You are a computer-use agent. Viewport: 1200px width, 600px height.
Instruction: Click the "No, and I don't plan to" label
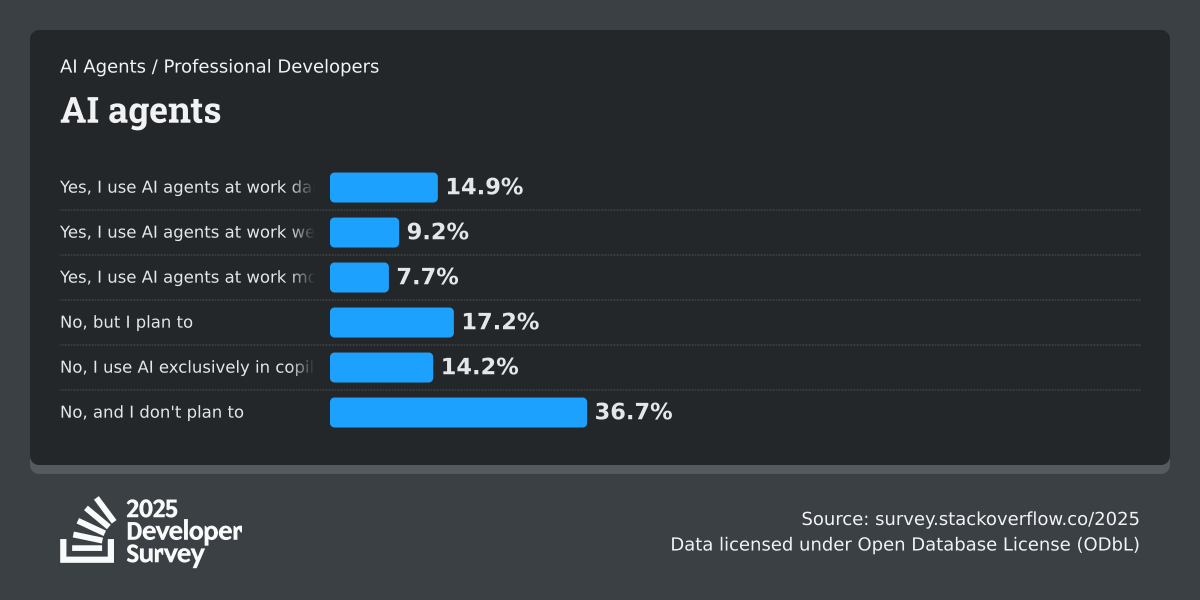point(152,412)
